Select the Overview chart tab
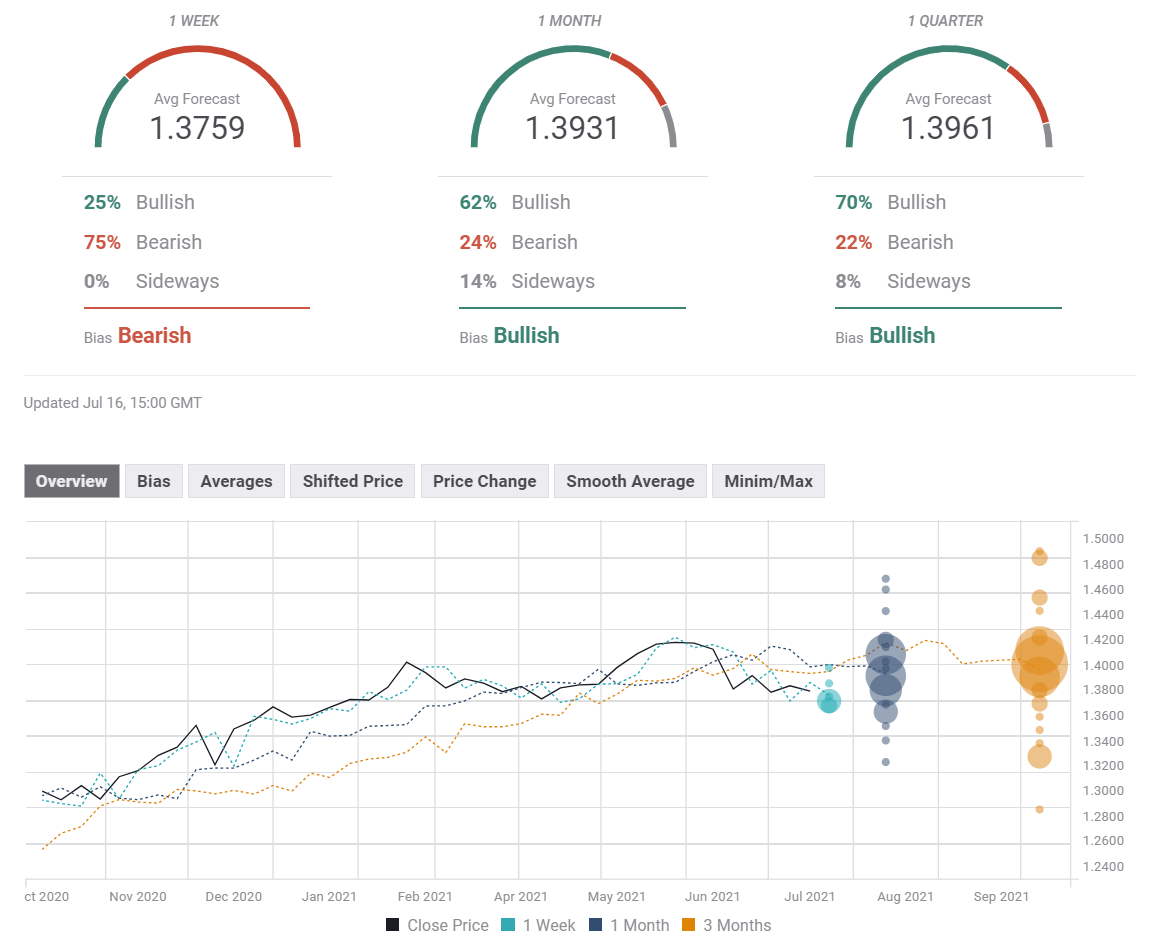 coord(72,481)
